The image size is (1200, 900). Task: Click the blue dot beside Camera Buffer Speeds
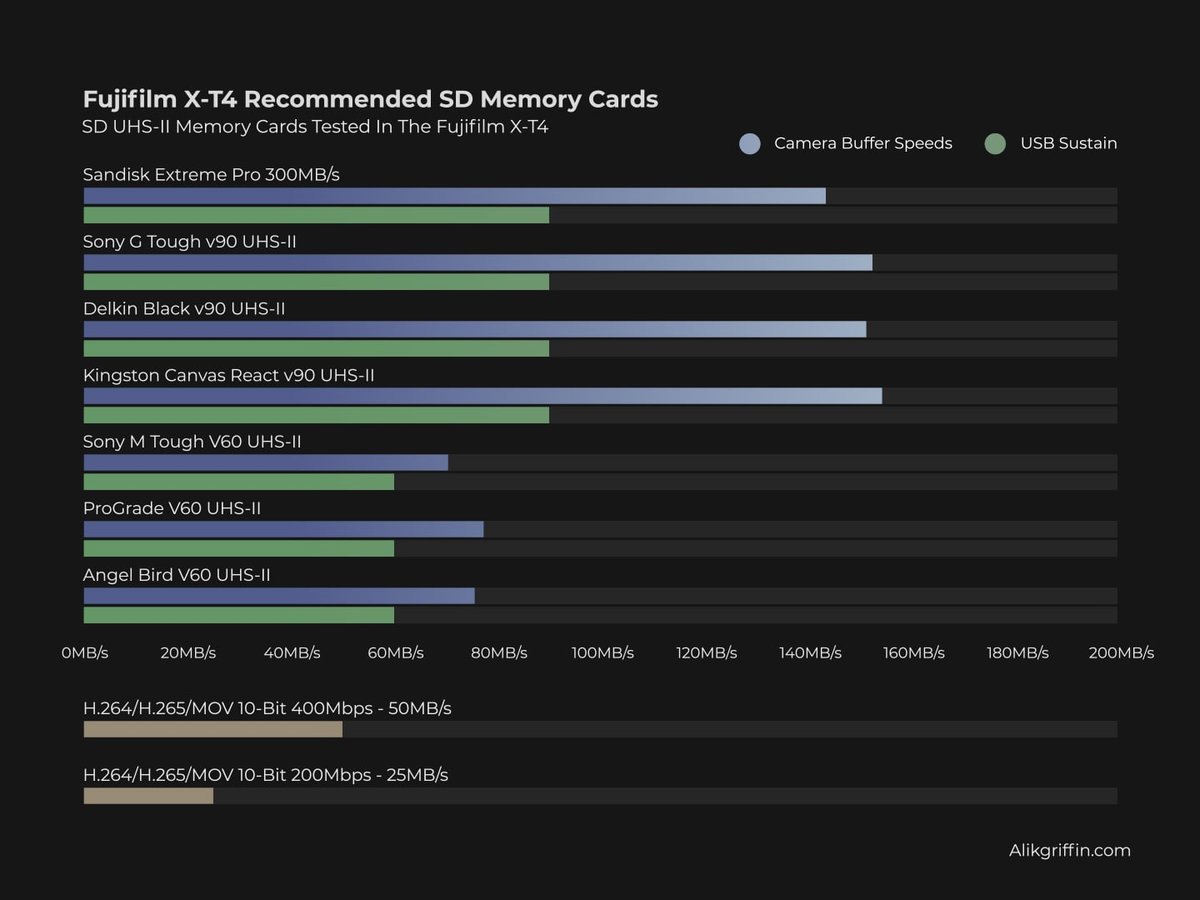tap(749, 143)
